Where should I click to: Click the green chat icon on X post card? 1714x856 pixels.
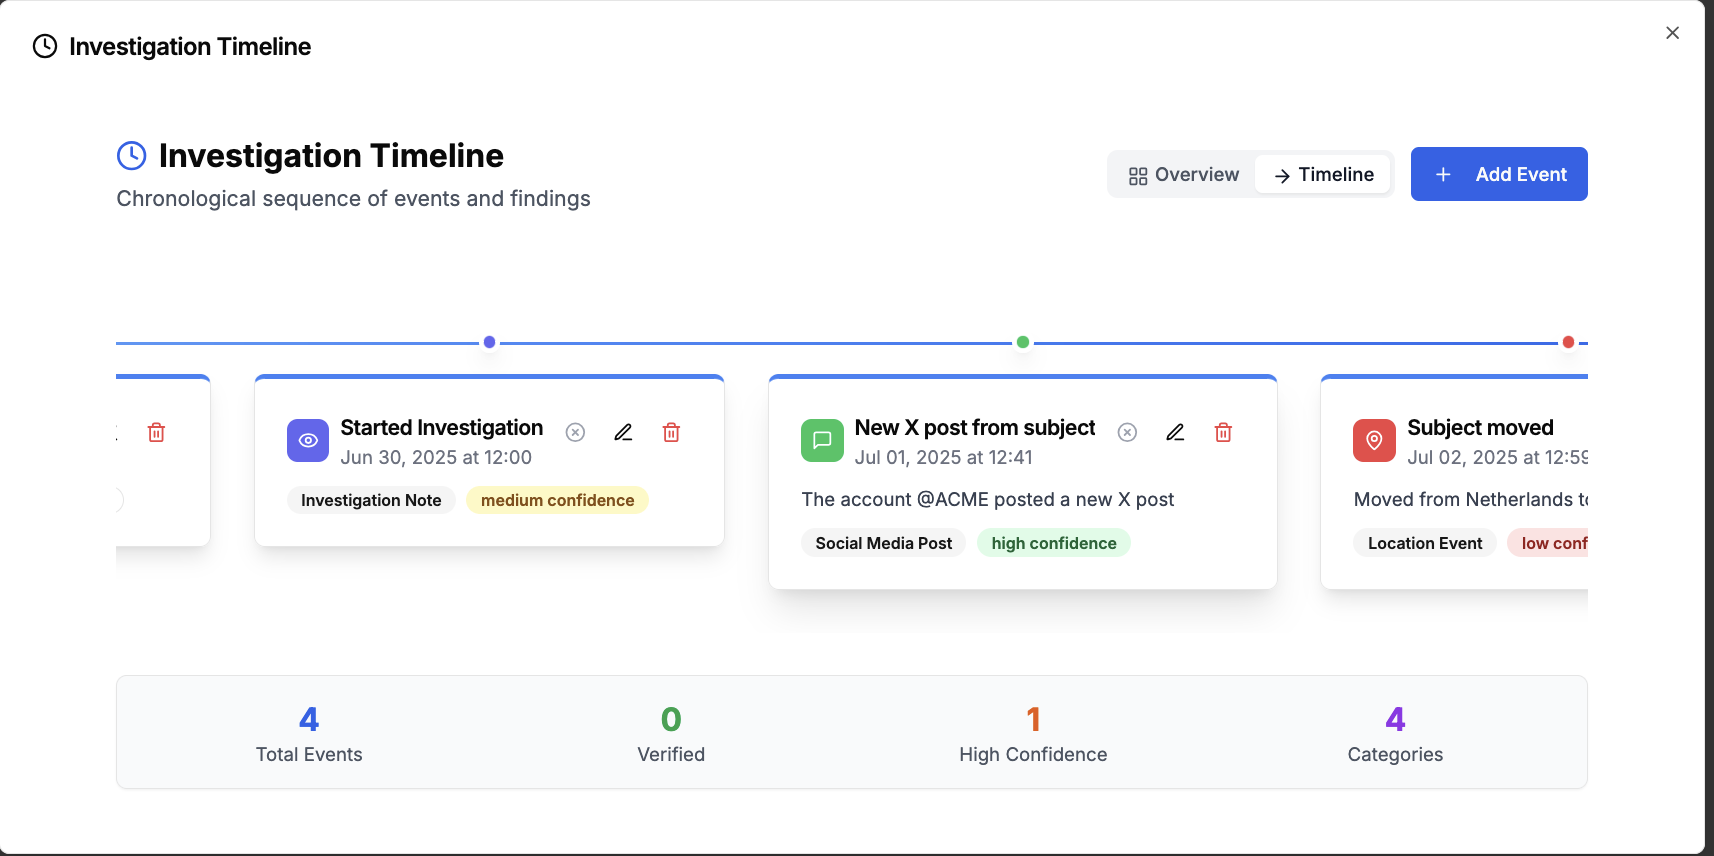822,440
